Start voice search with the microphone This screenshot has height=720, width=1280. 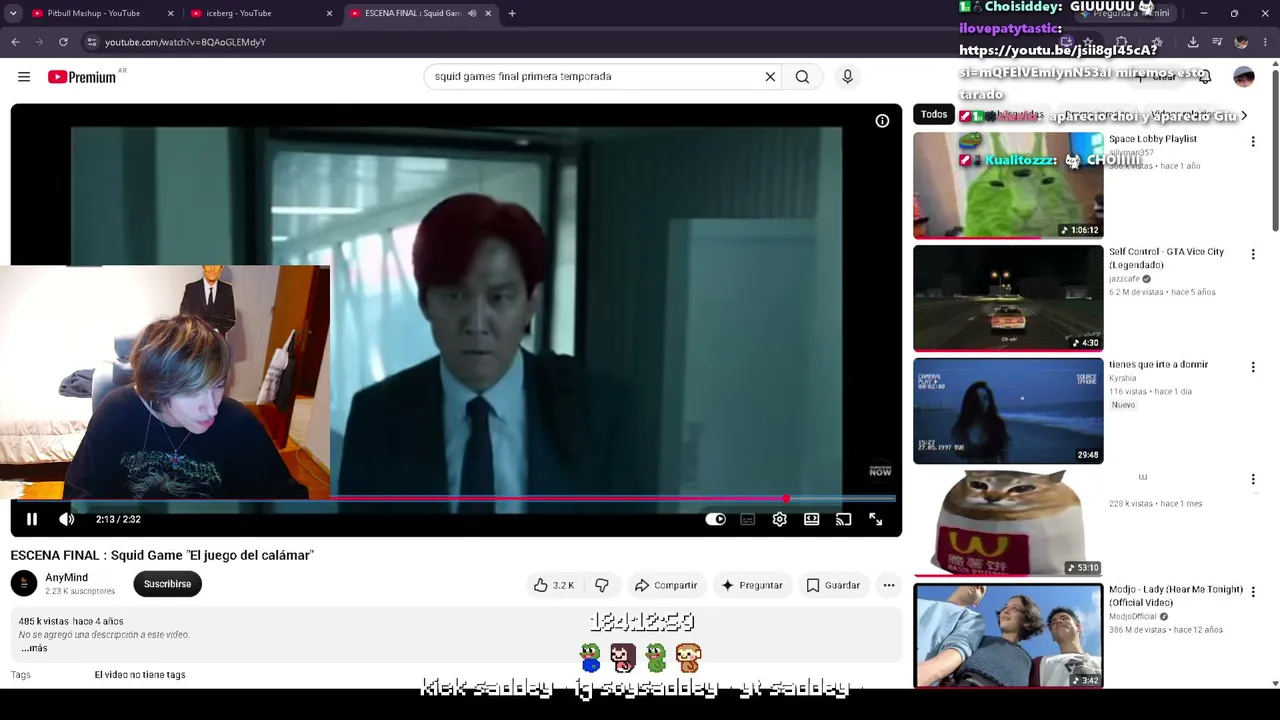847,76
